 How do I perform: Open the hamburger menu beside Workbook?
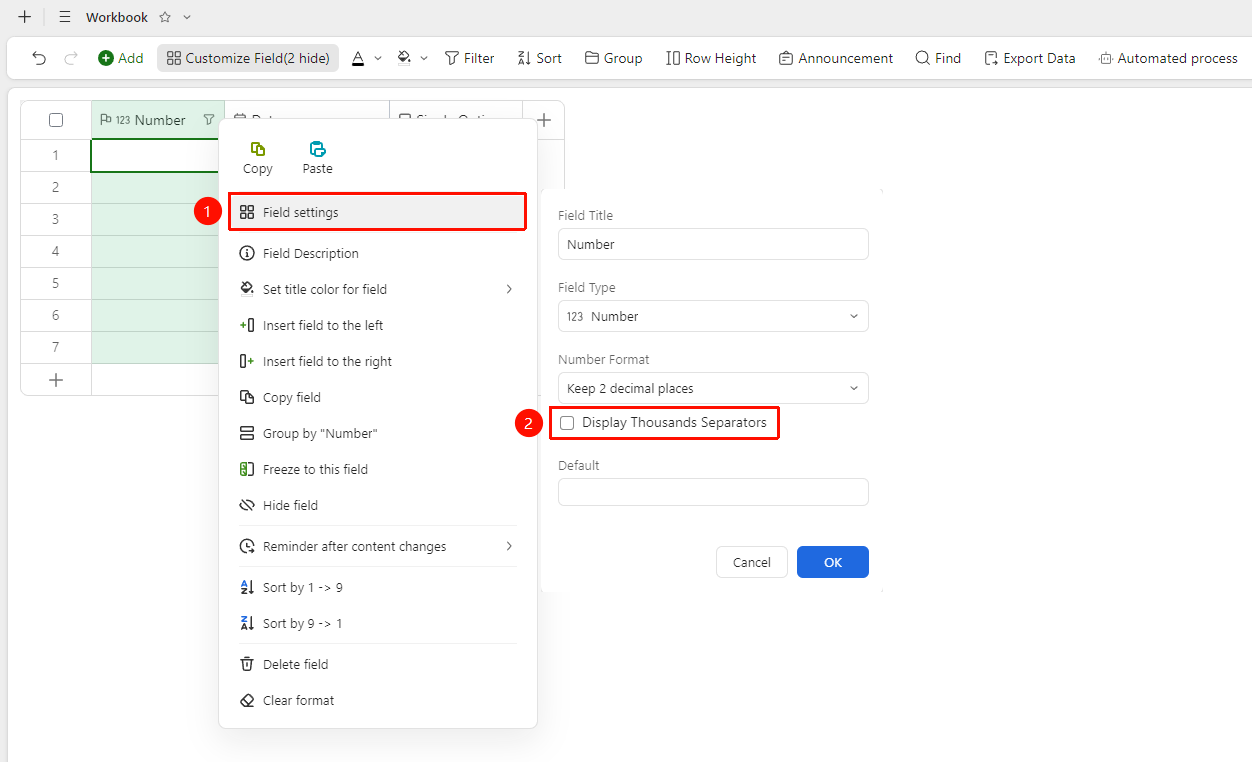pyautogui.click(x=65, y=17)
